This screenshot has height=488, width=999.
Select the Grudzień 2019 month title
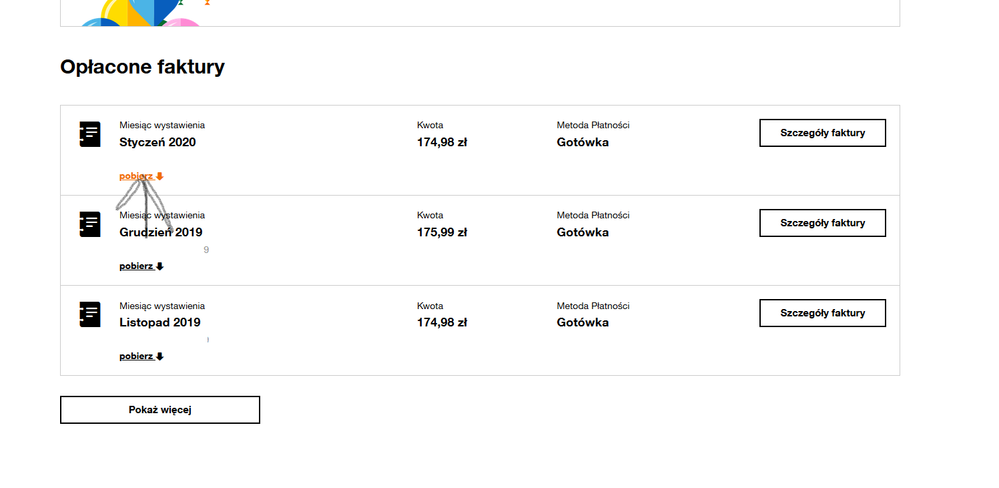[160, 232]
